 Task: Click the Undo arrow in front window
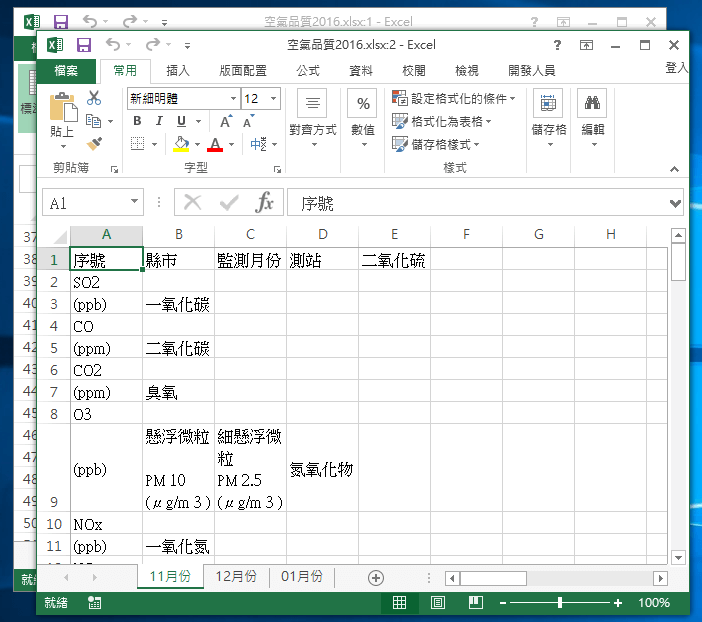click(113, 44)
